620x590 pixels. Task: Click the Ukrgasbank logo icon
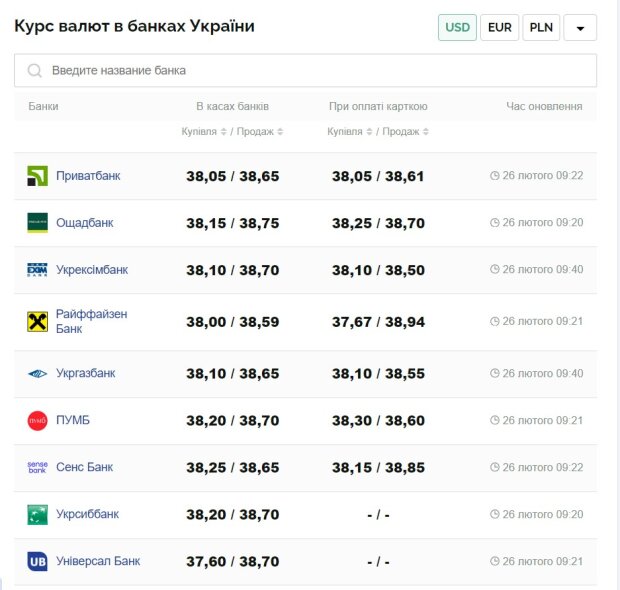(x=37, y=374)
